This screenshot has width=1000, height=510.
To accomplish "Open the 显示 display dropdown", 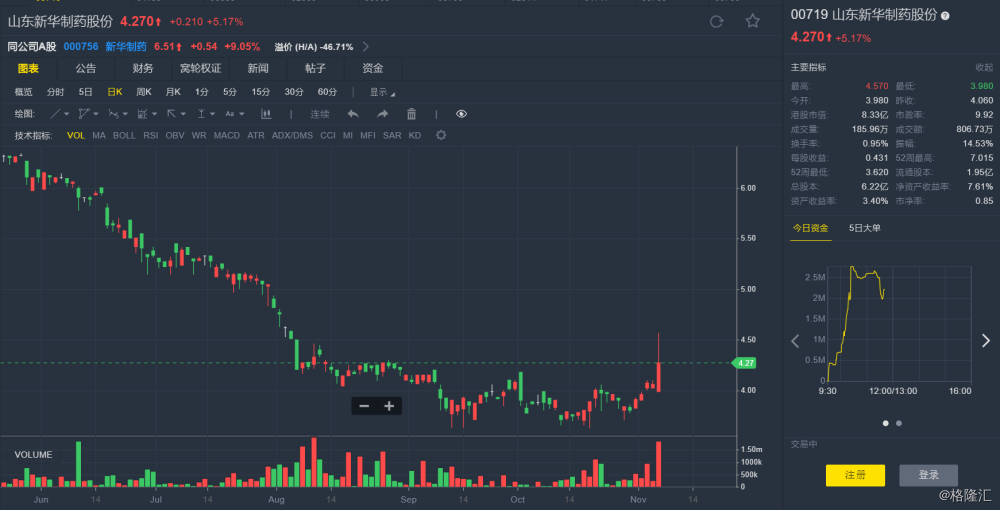I will (382, 91).
